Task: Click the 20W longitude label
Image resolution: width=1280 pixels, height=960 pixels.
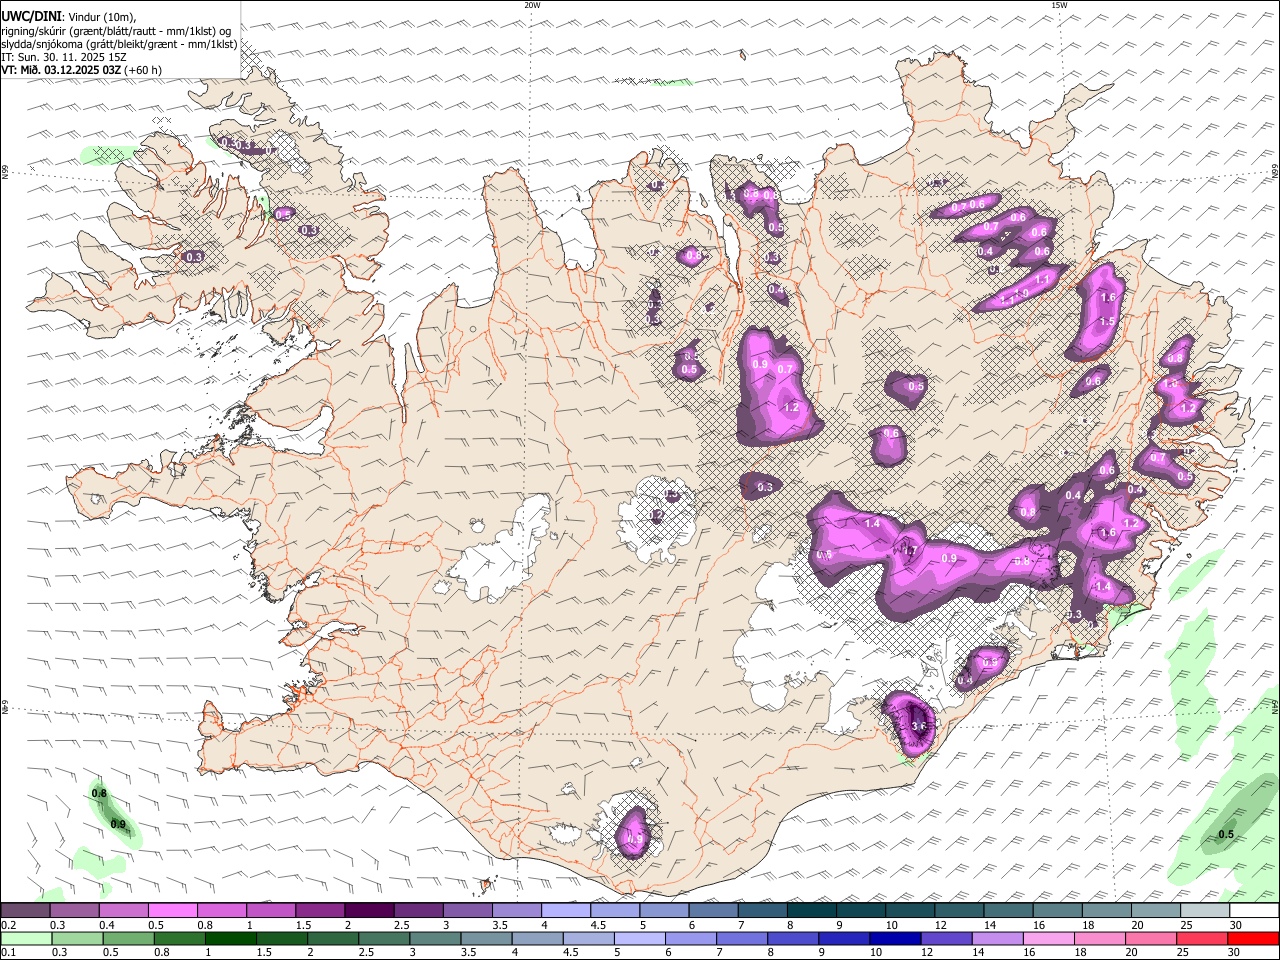Action: (532, 5)
